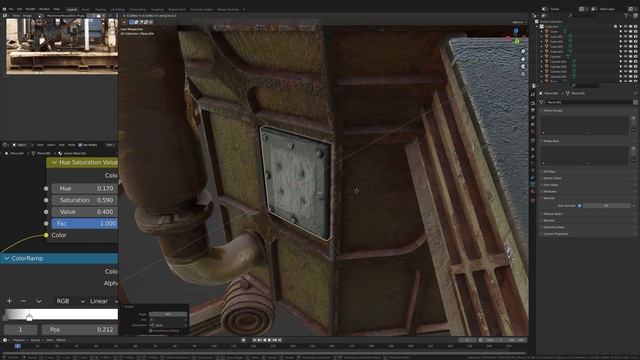Add a shape key with plus button
The height and width of the screenshot is (360, 640).
coord(633,149)
